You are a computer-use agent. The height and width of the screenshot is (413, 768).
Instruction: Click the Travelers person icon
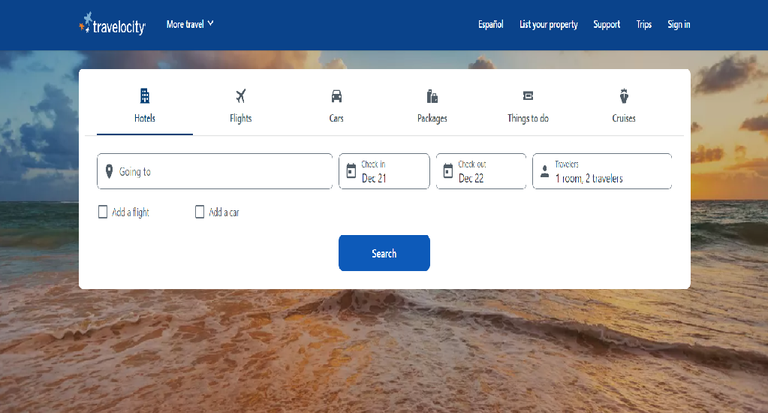click(545, 171)
